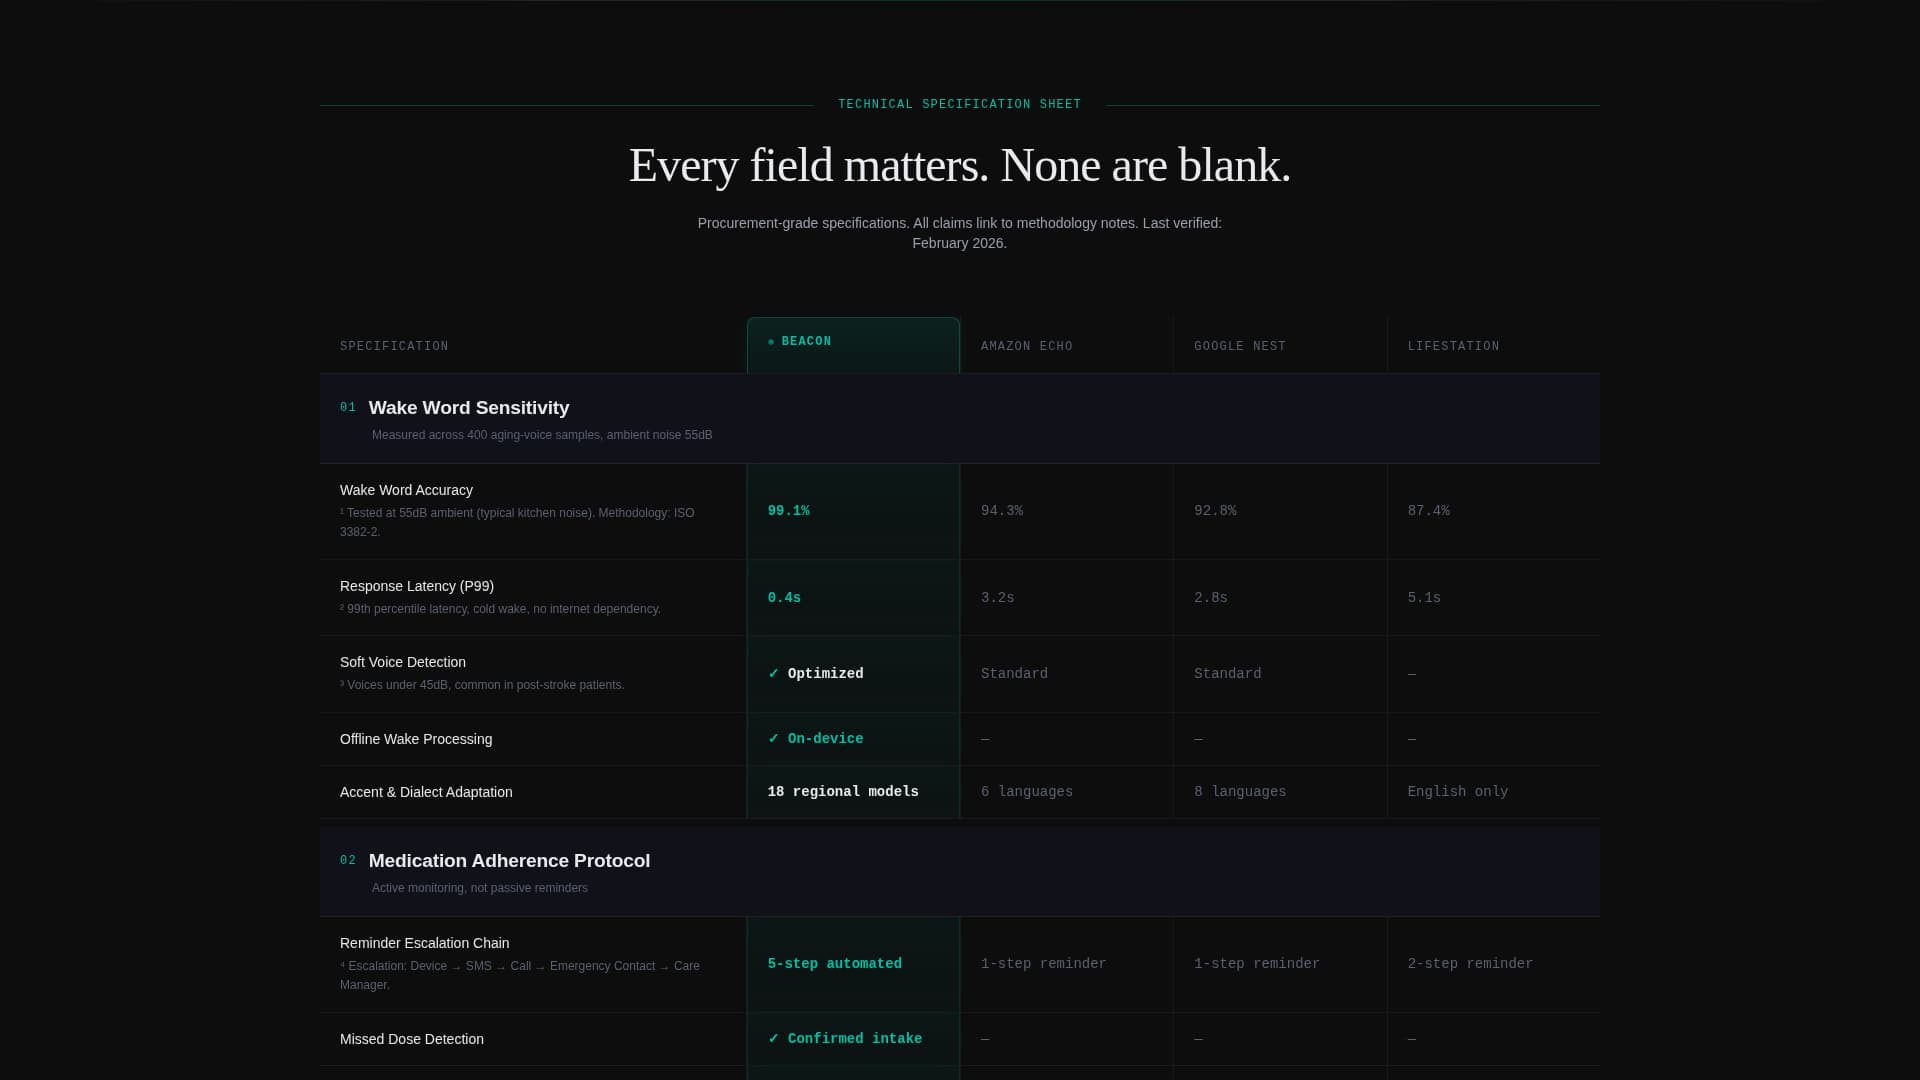1920x1080 pixels.
Task: Click Google Nest's 92.8% accuracy value
Action: pos(1215,511)
